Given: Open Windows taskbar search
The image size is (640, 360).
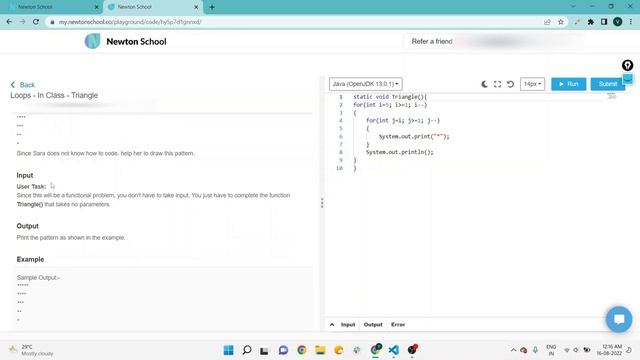Looking at the screenshot, I should pyautogui.click(x=247, y=350).
